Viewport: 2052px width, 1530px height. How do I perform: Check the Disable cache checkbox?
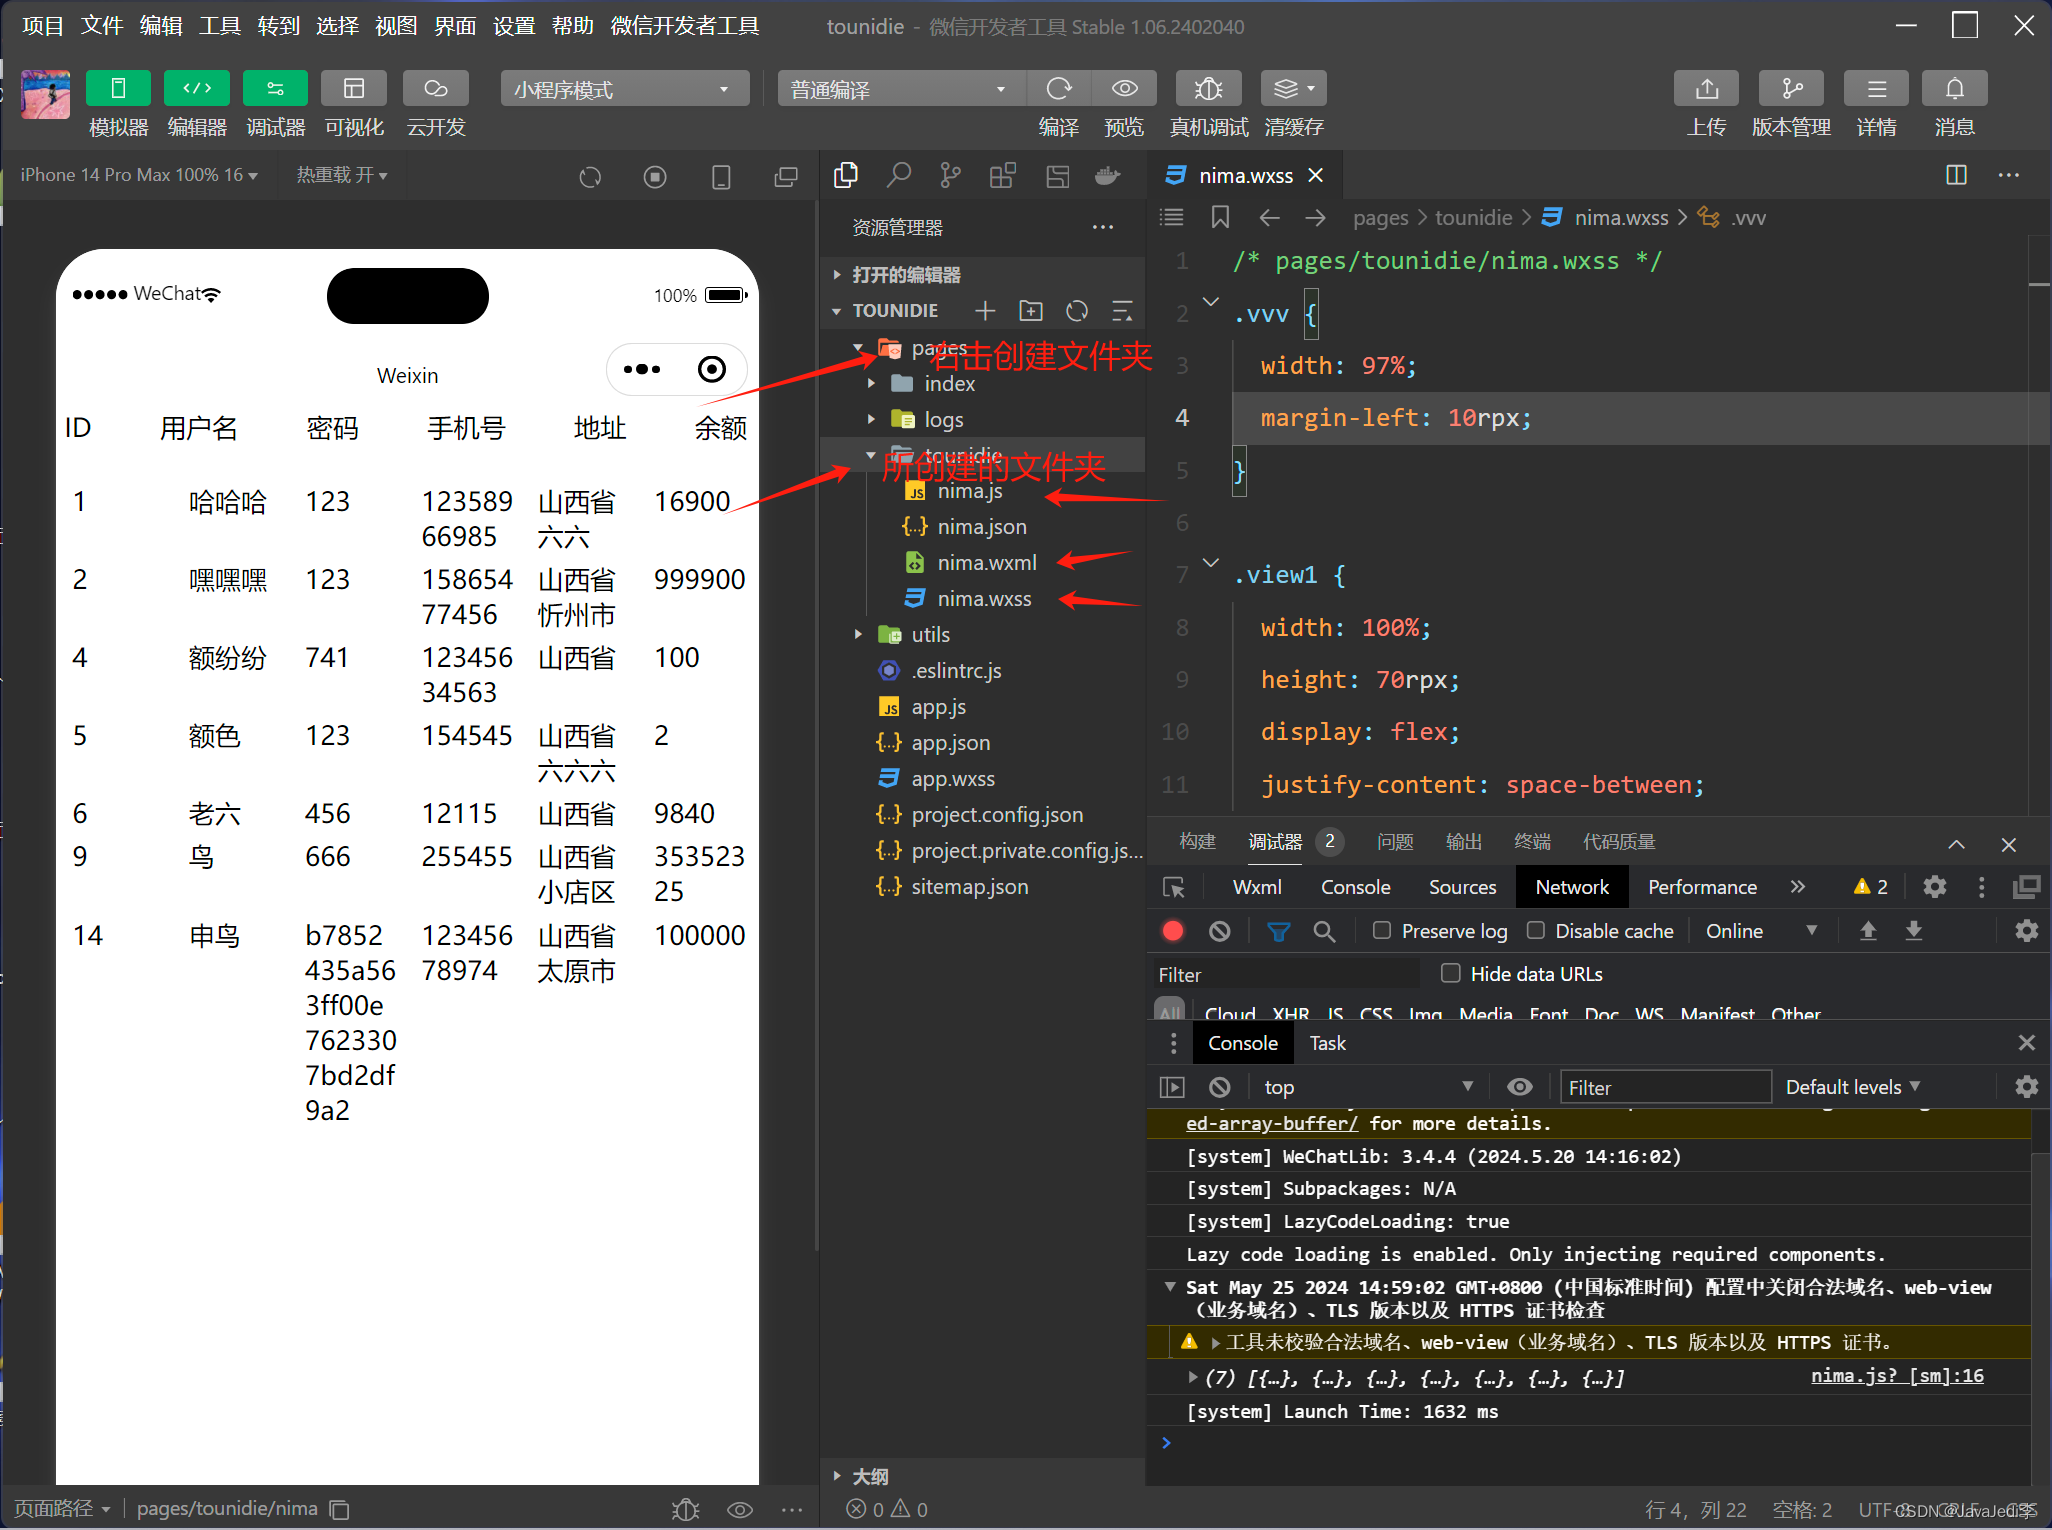[x=1536, y=931]
